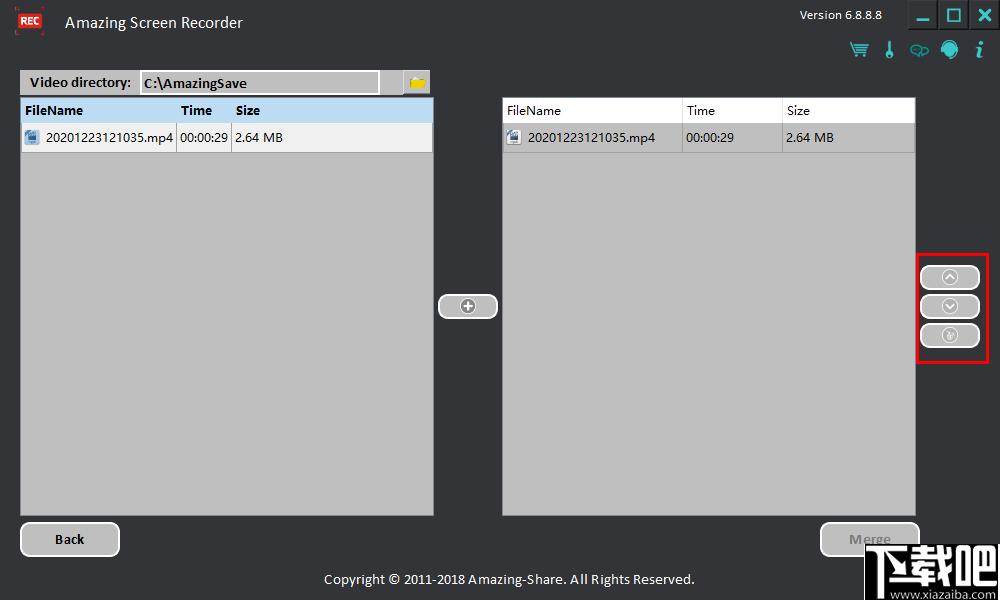Click 2.64 MB size in right list

tap(809, 138)
